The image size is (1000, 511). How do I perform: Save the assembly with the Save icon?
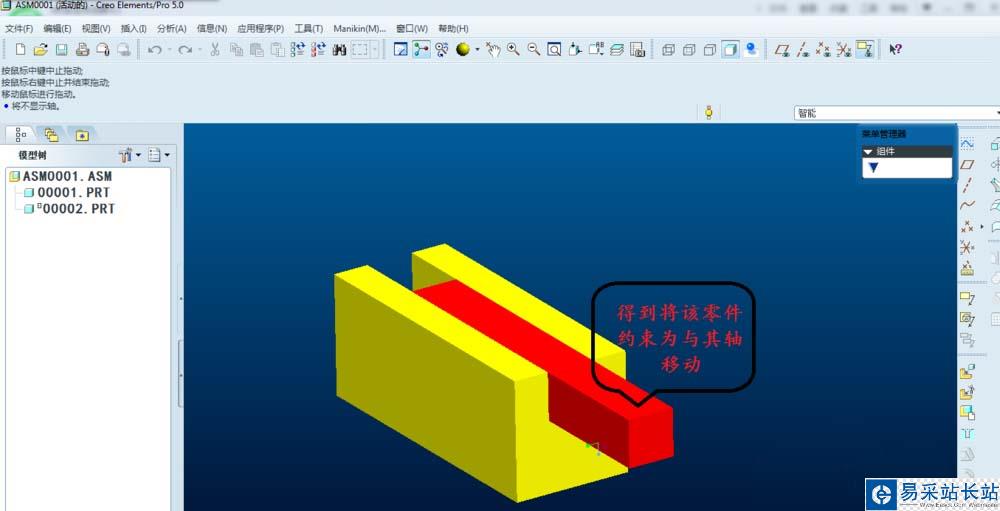pyautogui.click(x=61, y=49)
